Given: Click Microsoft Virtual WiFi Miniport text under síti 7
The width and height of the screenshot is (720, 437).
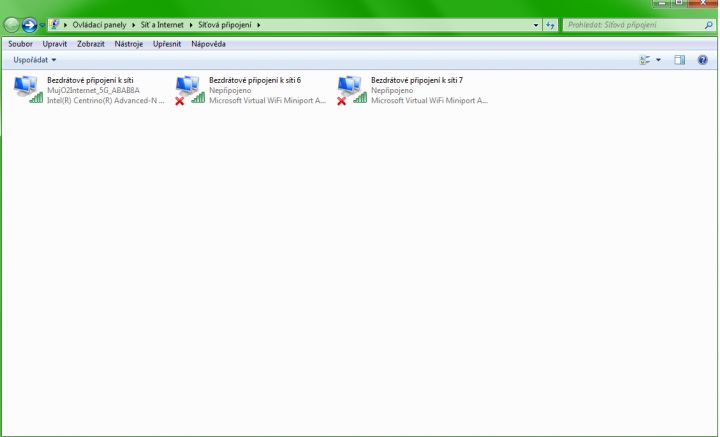Looking at the screenshot, I should point(429,101).
